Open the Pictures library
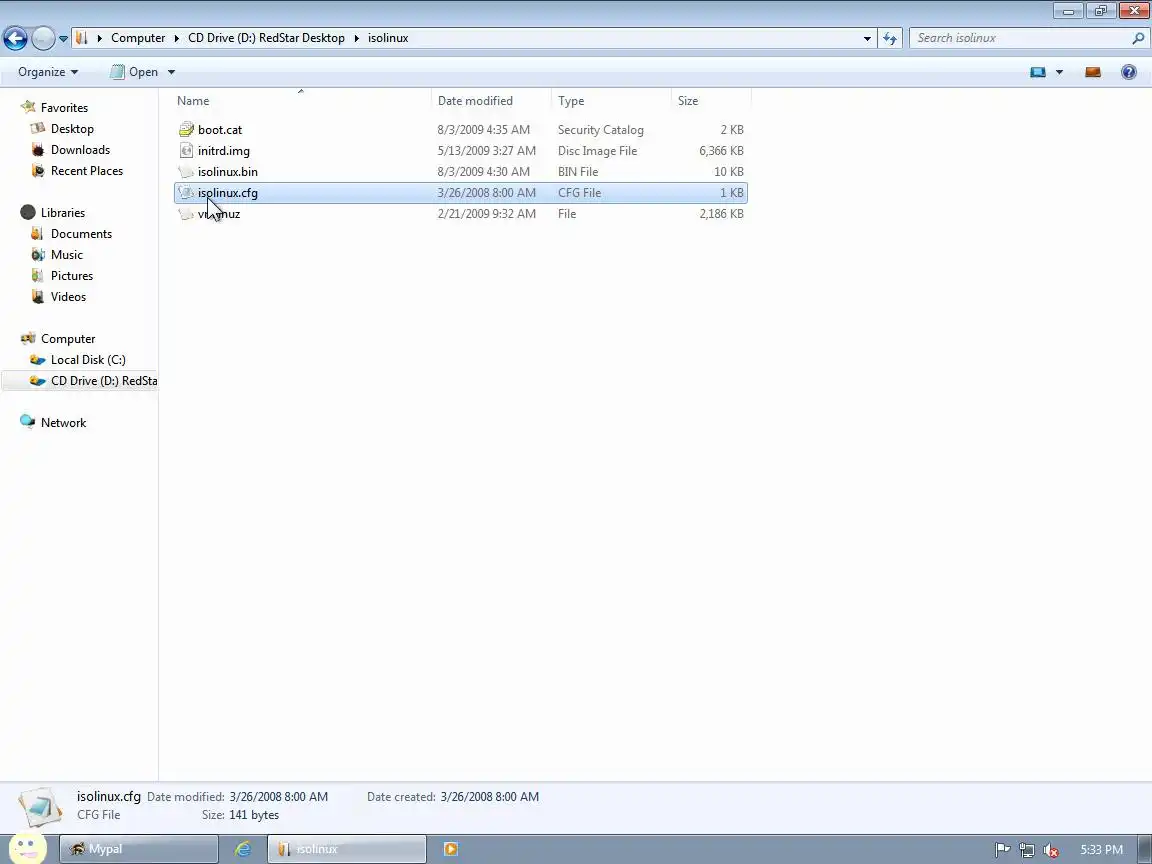Screen dimensions: 1152x864 click(71, 276)
